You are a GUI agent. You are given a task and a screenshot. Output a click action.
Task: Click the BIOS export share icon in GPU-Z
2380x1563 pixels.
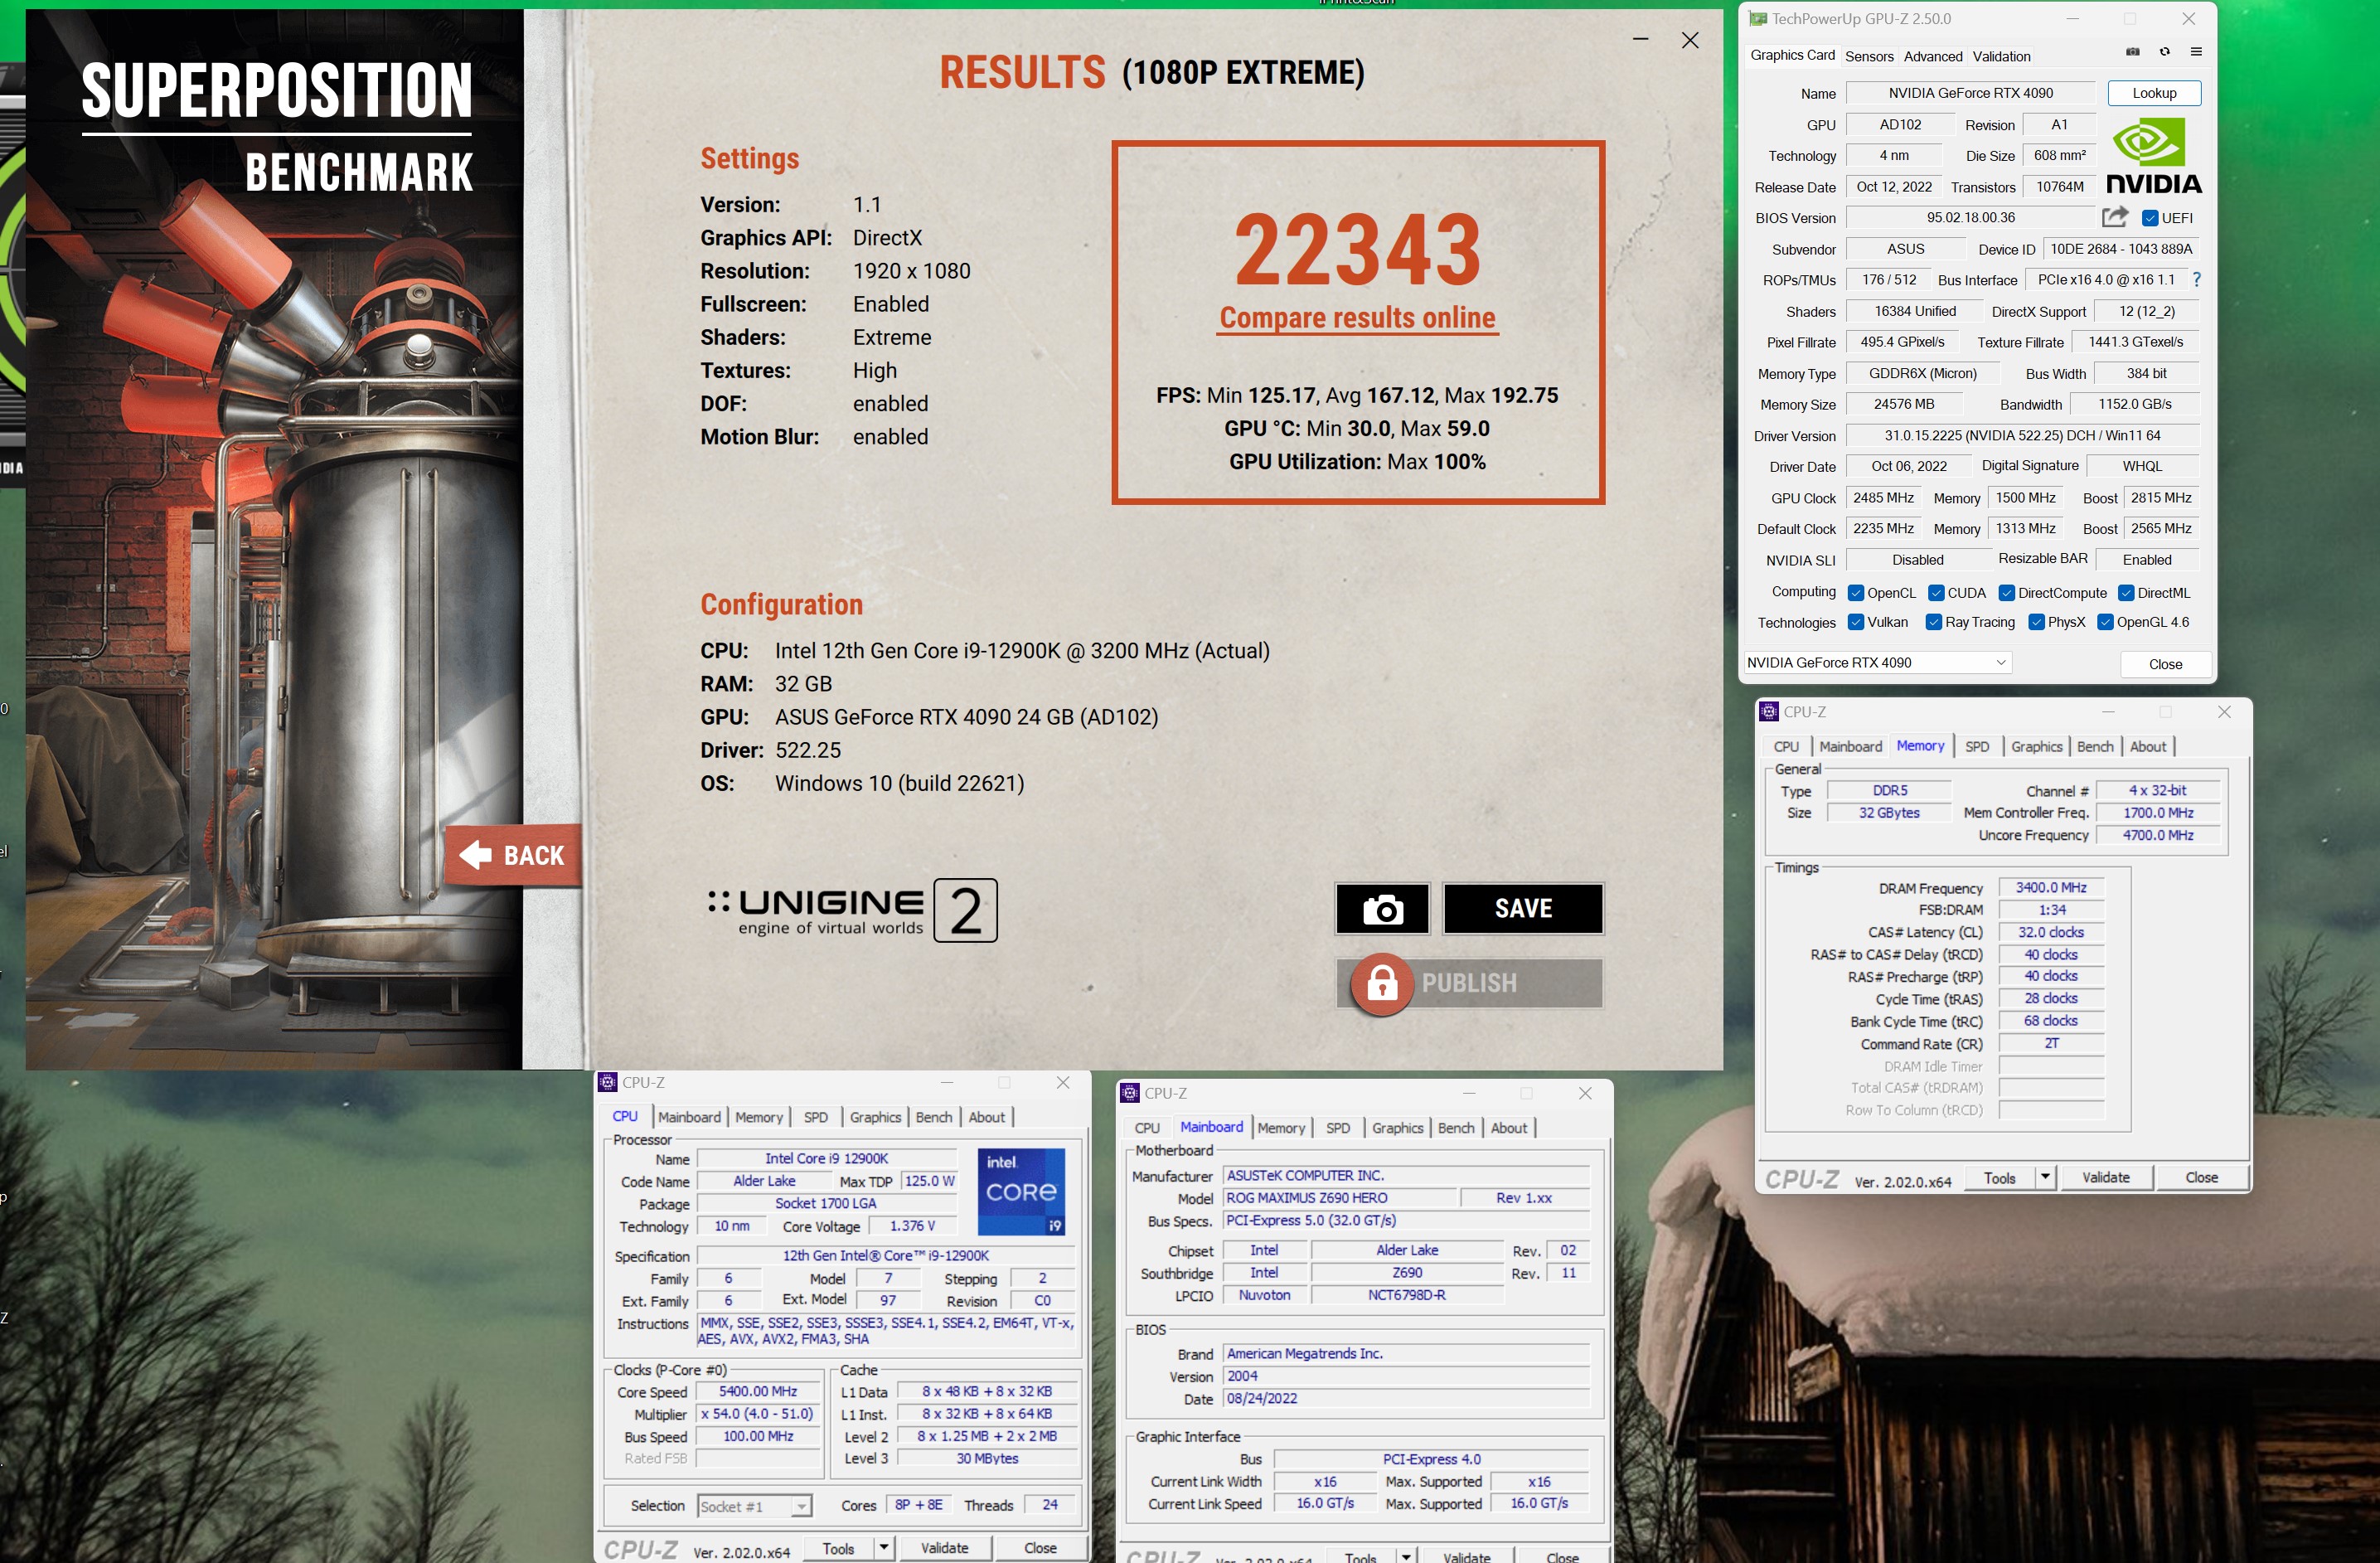pyautogui.click(x=2115, y=217)
